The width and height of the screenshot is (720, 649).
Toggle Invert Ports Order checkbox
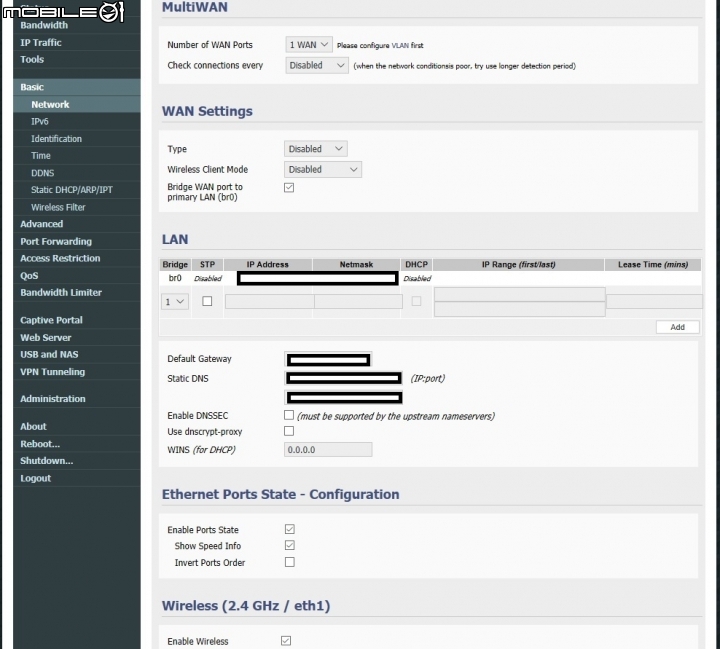pyautogui.click(x=290, y=562)
